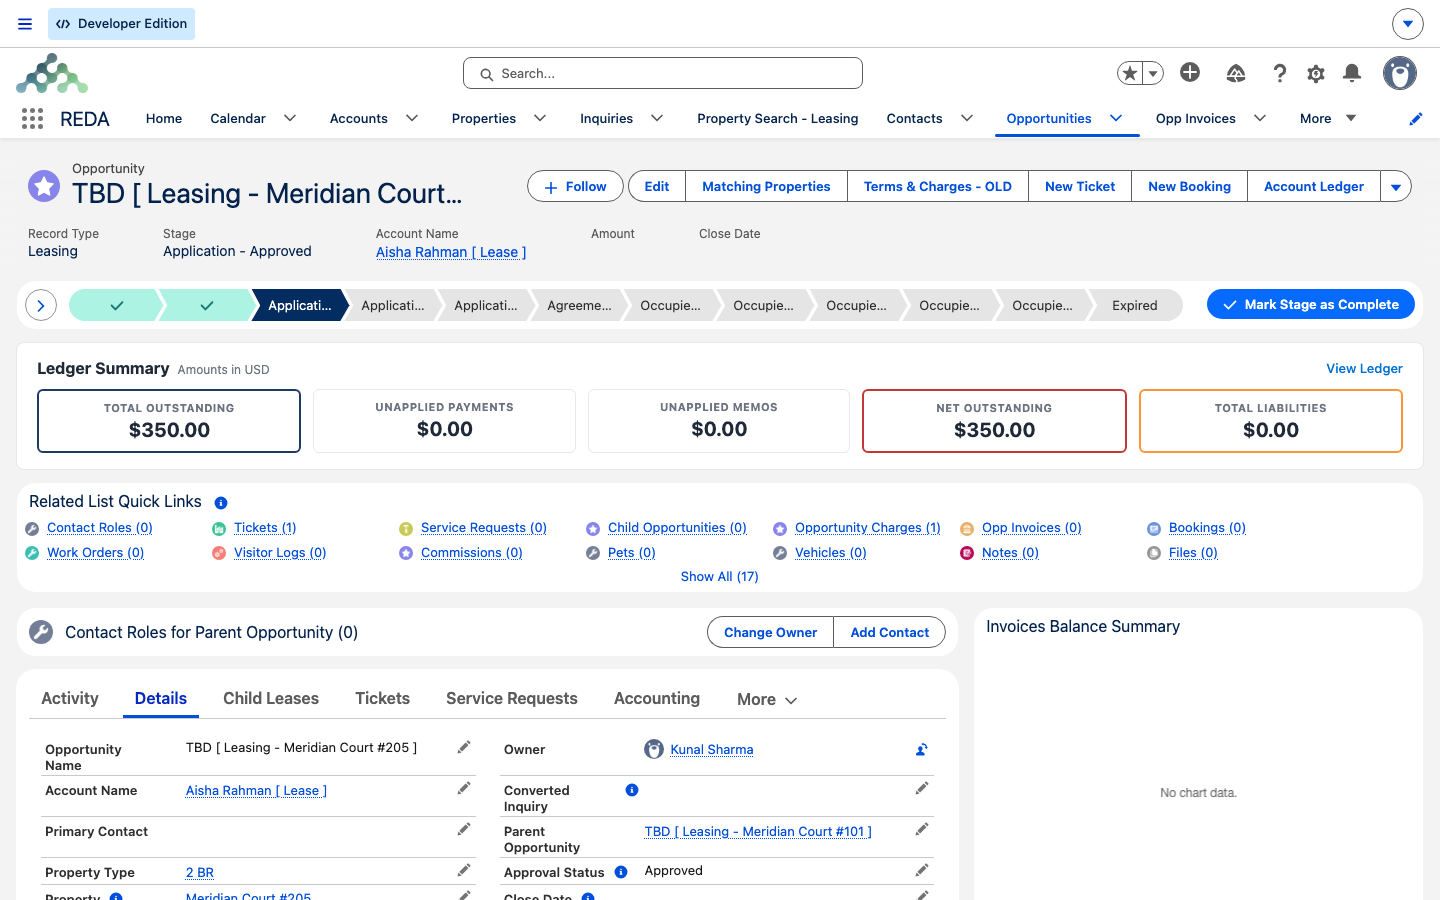This screenshot has width=1440, height=900.
Task: Edit Account Name field pencil
Action: coord(464,788)
